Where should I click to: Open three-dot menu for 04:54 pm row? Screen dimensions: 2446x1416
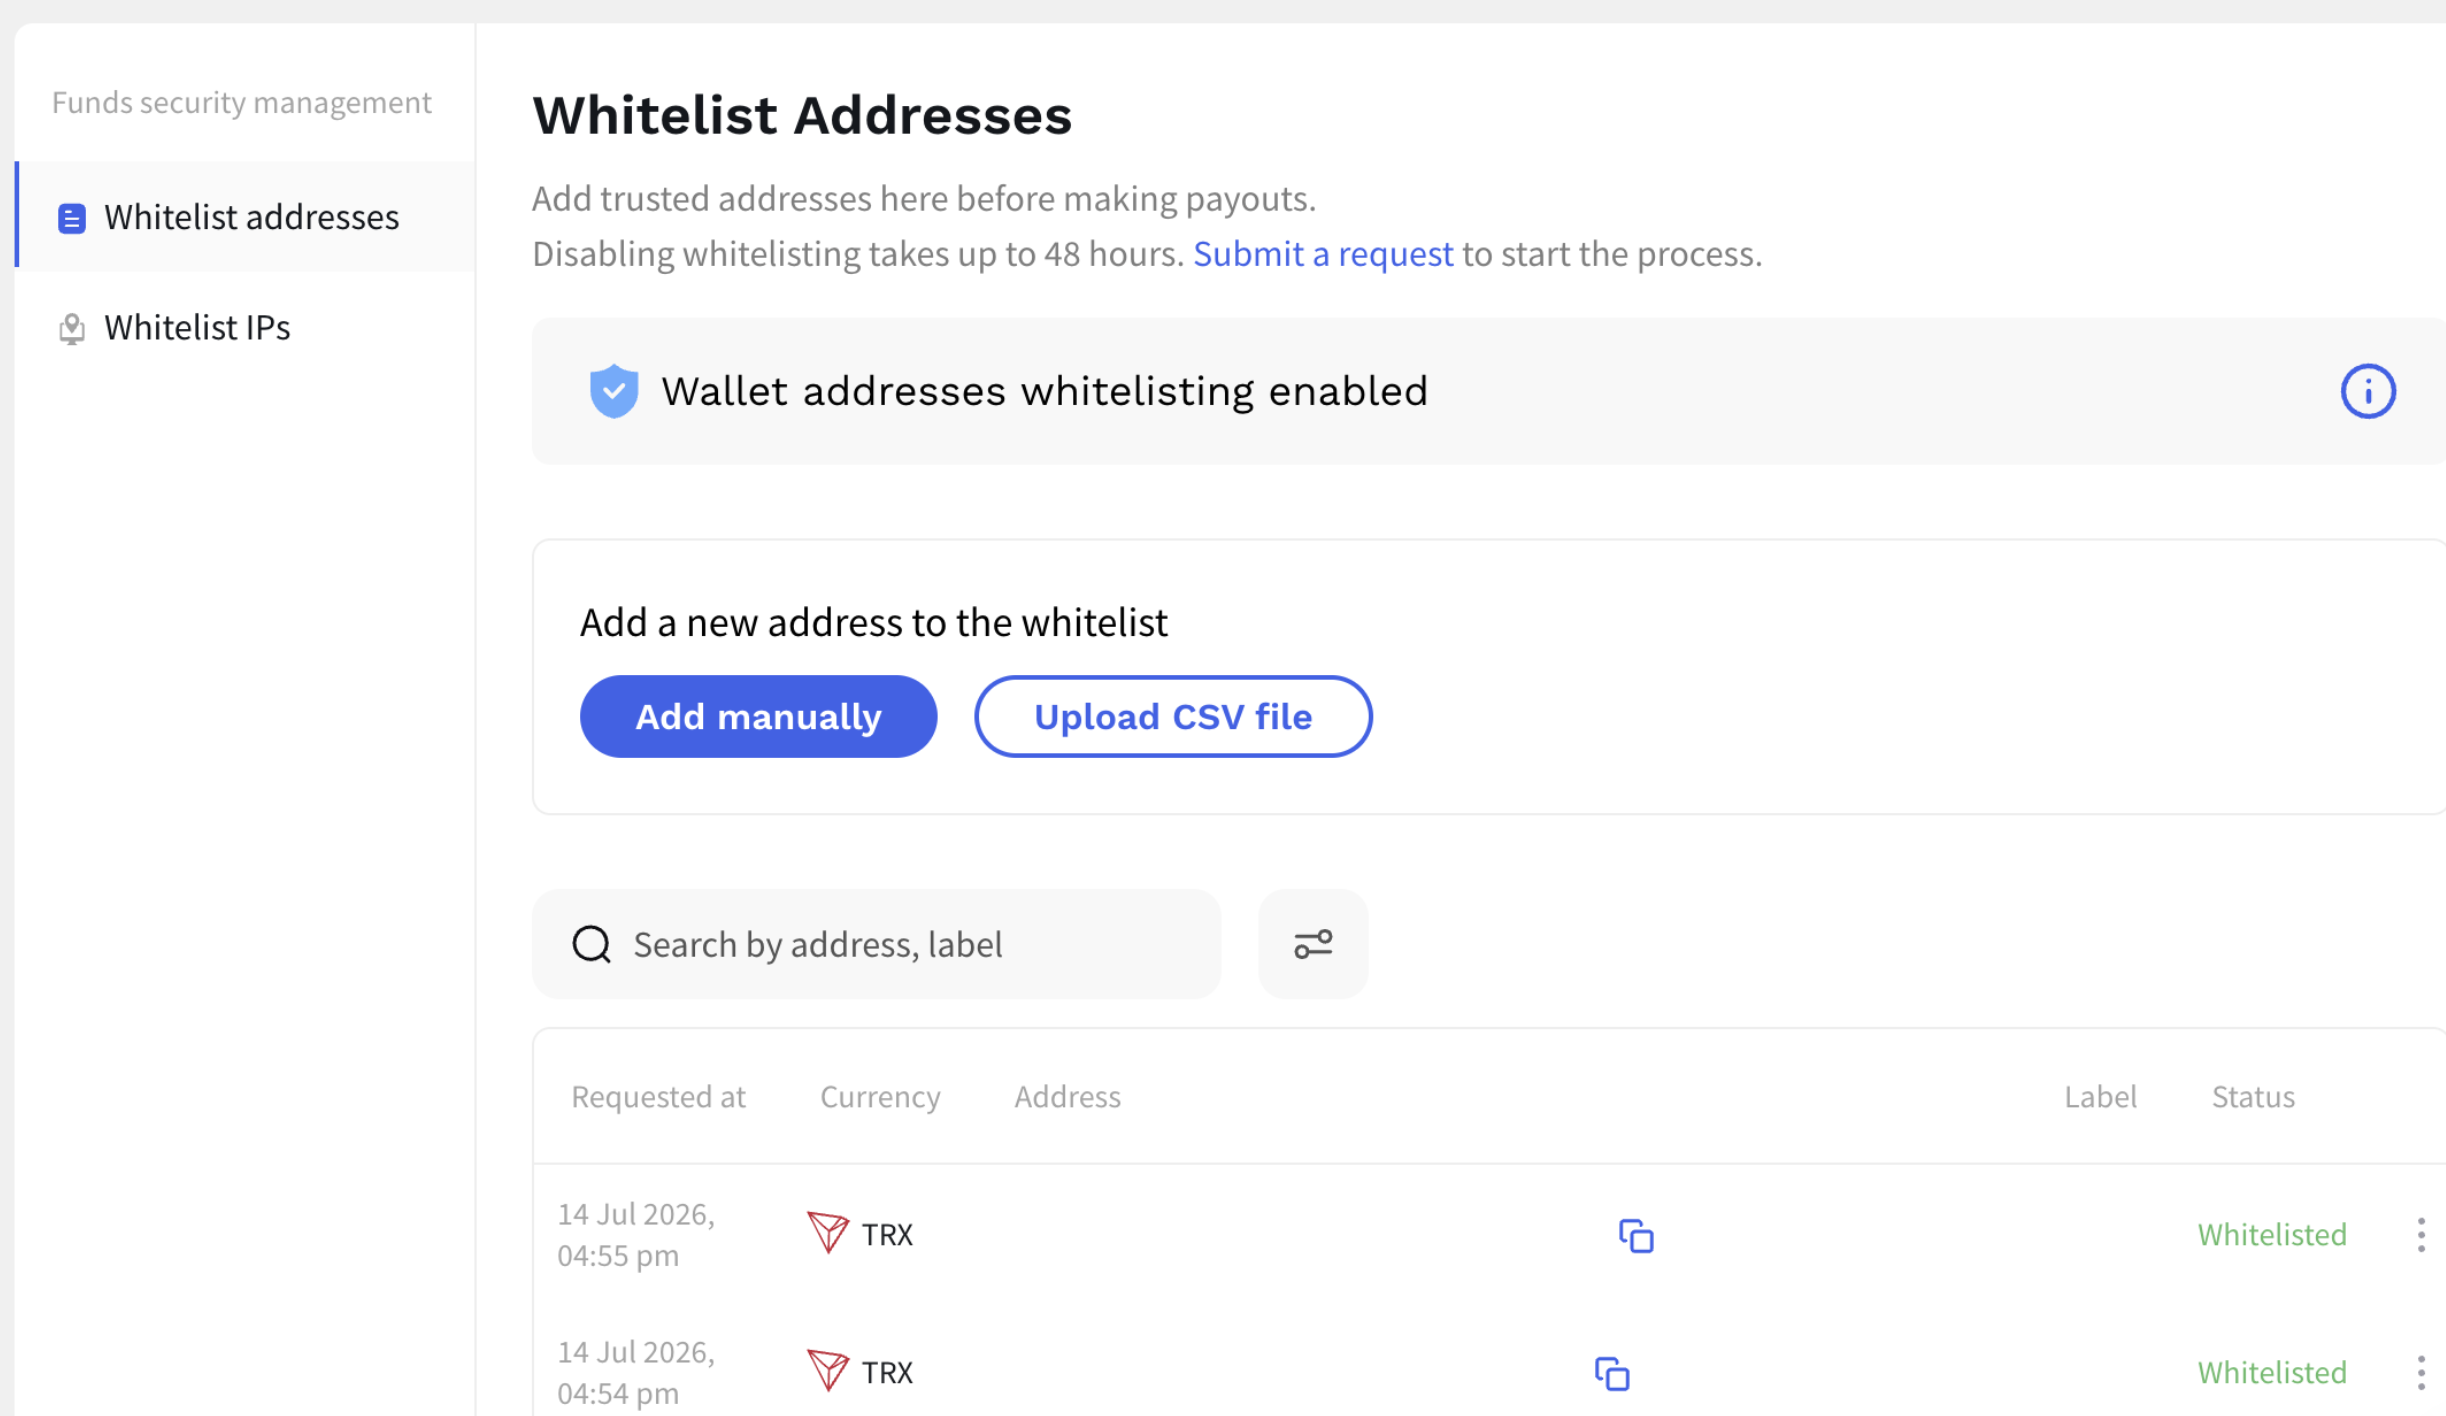(2420, 1373)
